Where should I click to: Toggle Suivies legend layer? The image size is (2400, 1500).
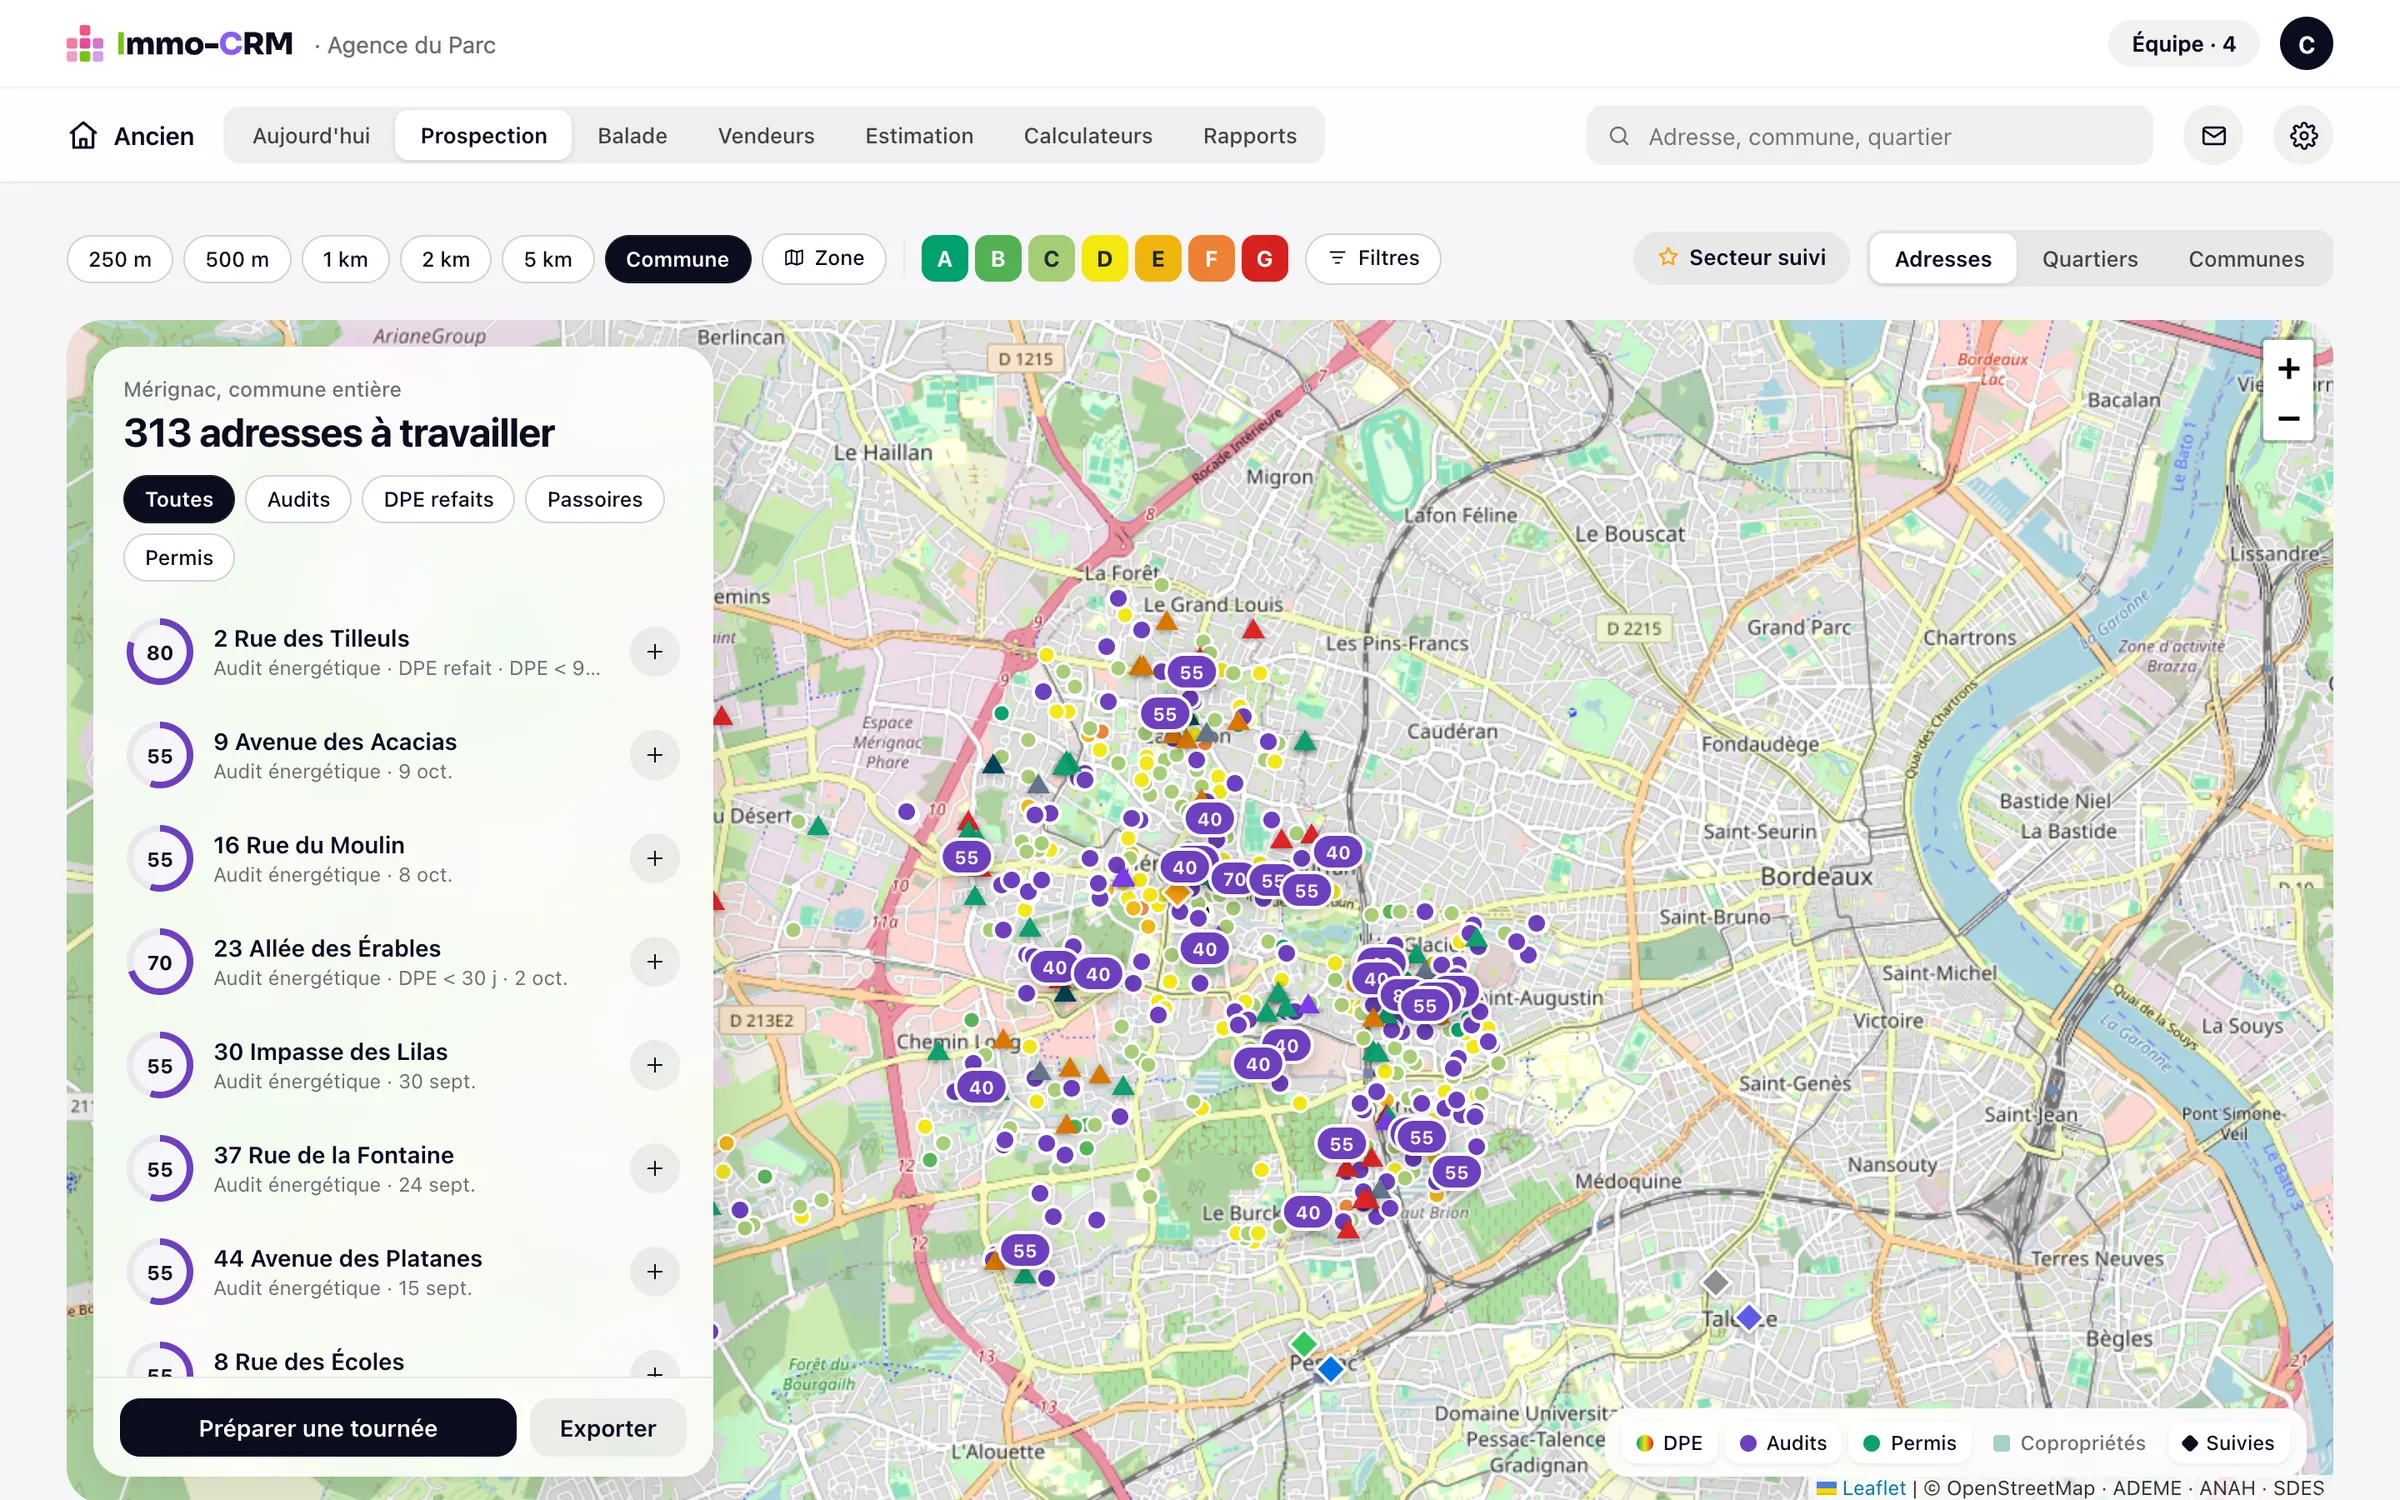point(2228,1443)
